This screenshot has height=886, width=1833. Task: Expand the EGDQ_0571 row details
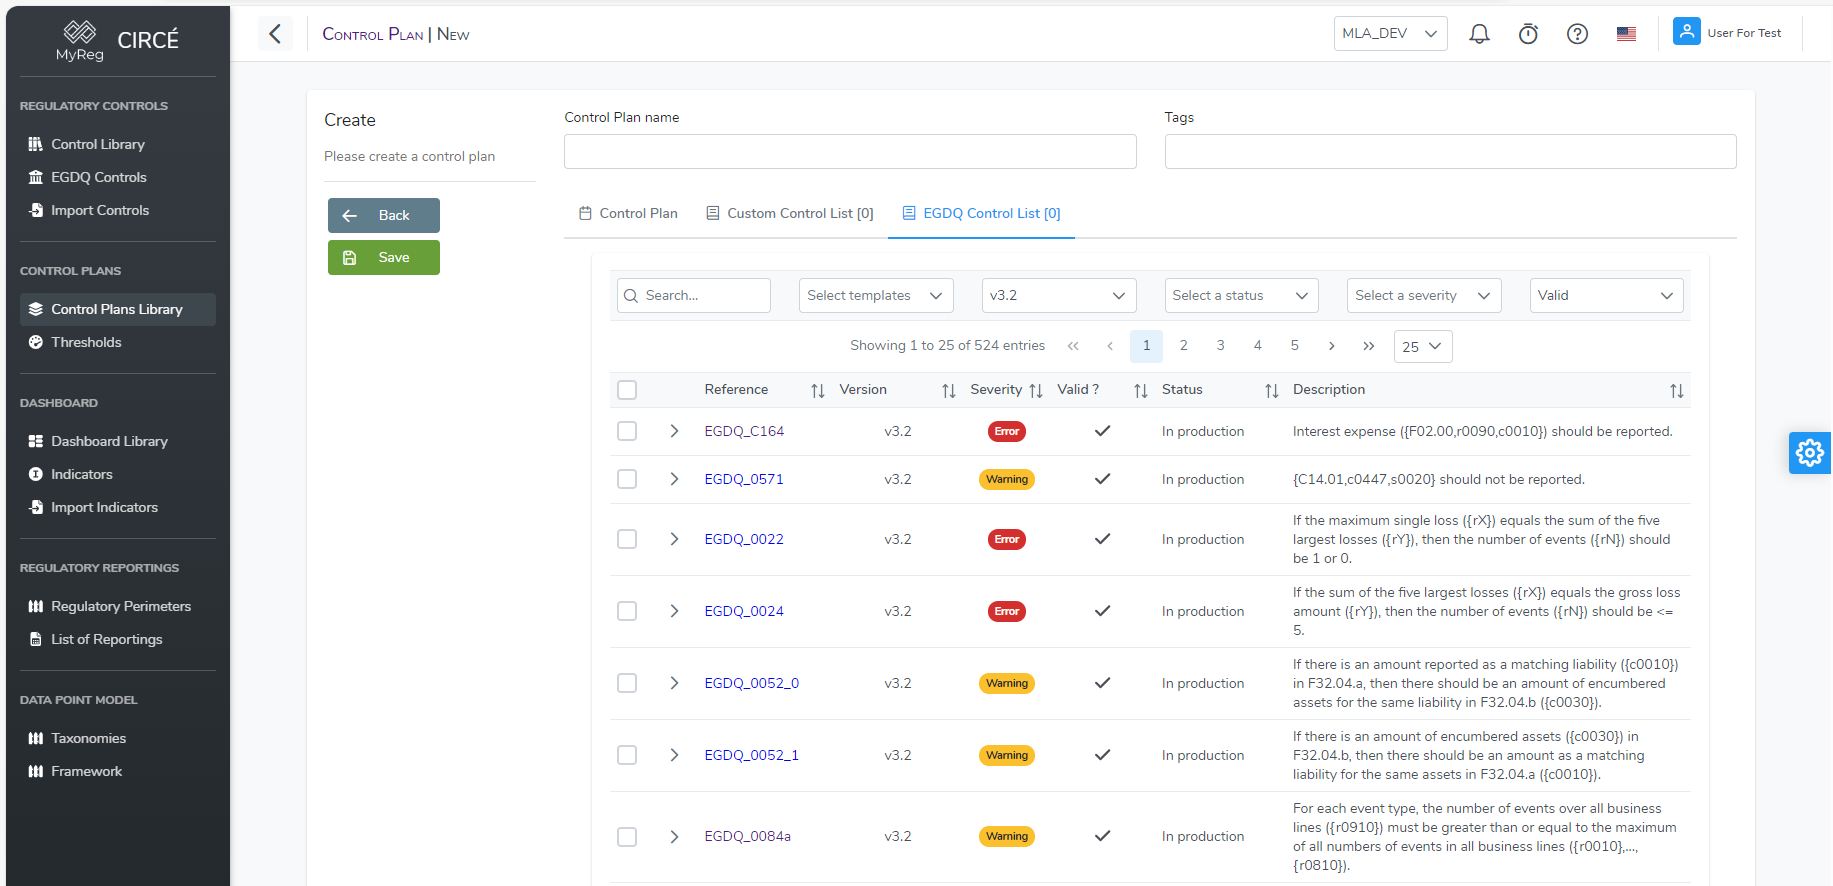pos(674,479)
